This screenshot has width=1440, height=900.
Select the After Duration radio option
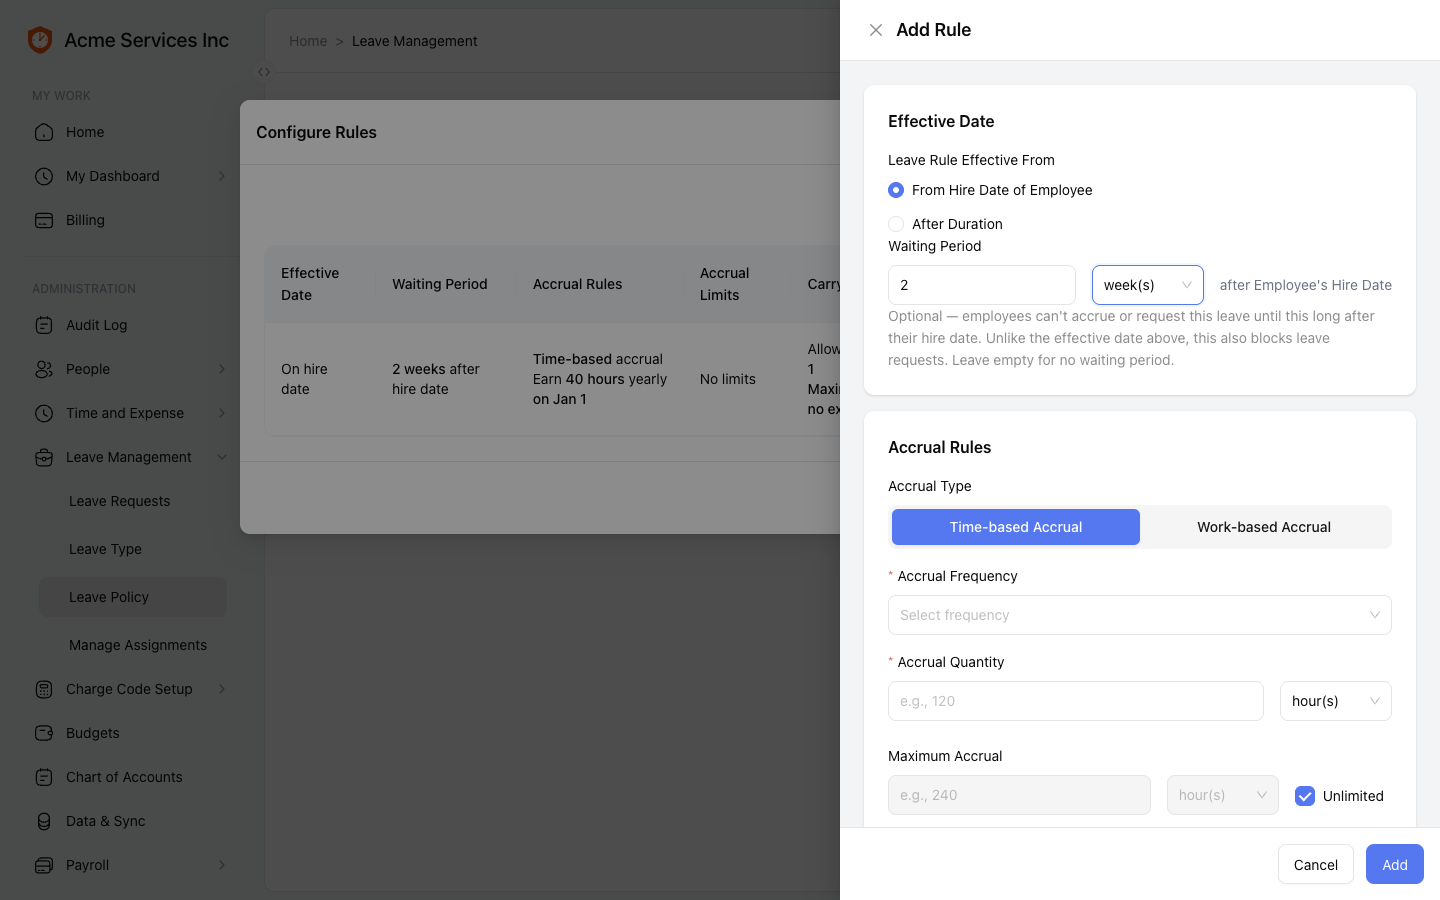896,224
